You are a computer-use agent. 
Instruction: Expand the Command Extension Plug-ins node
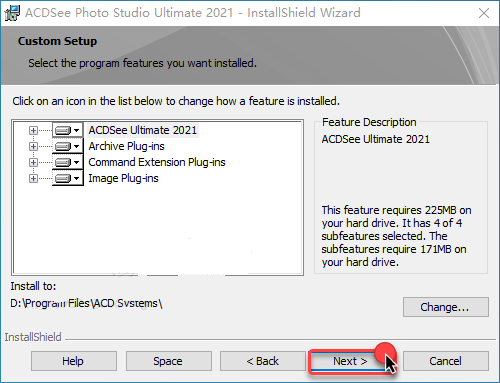pos(33,162)
